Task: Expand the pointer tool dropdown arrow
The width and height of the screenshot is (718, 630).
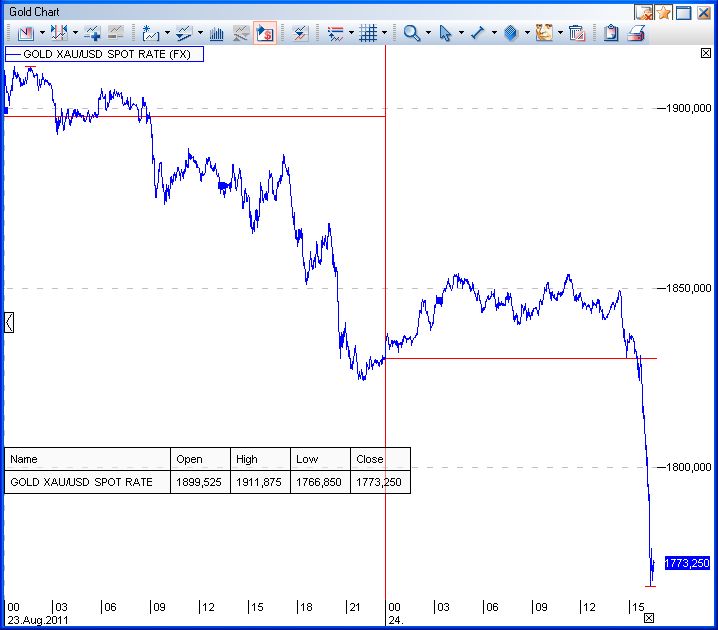Action: click(x=461, y=33)
